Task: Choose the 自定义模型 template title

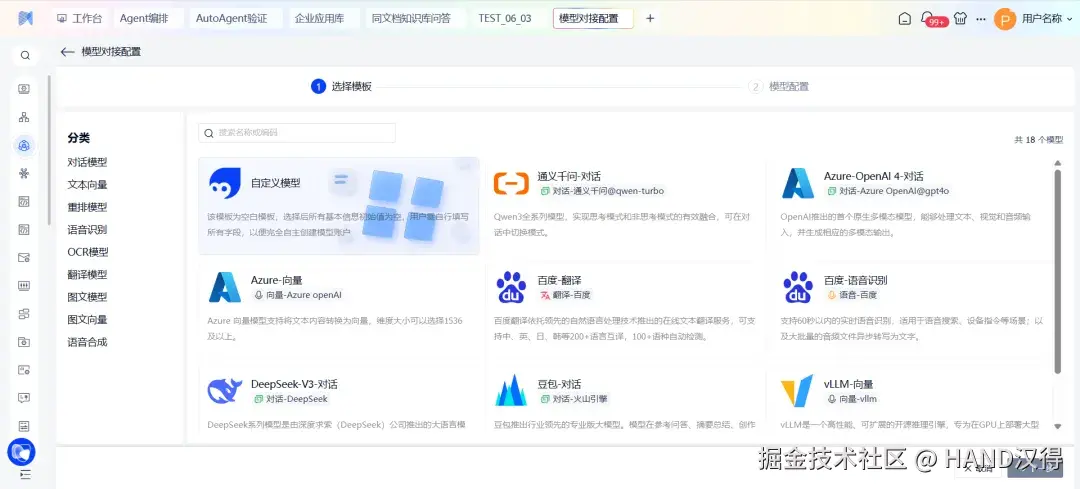Action: (x=276, y=183)
